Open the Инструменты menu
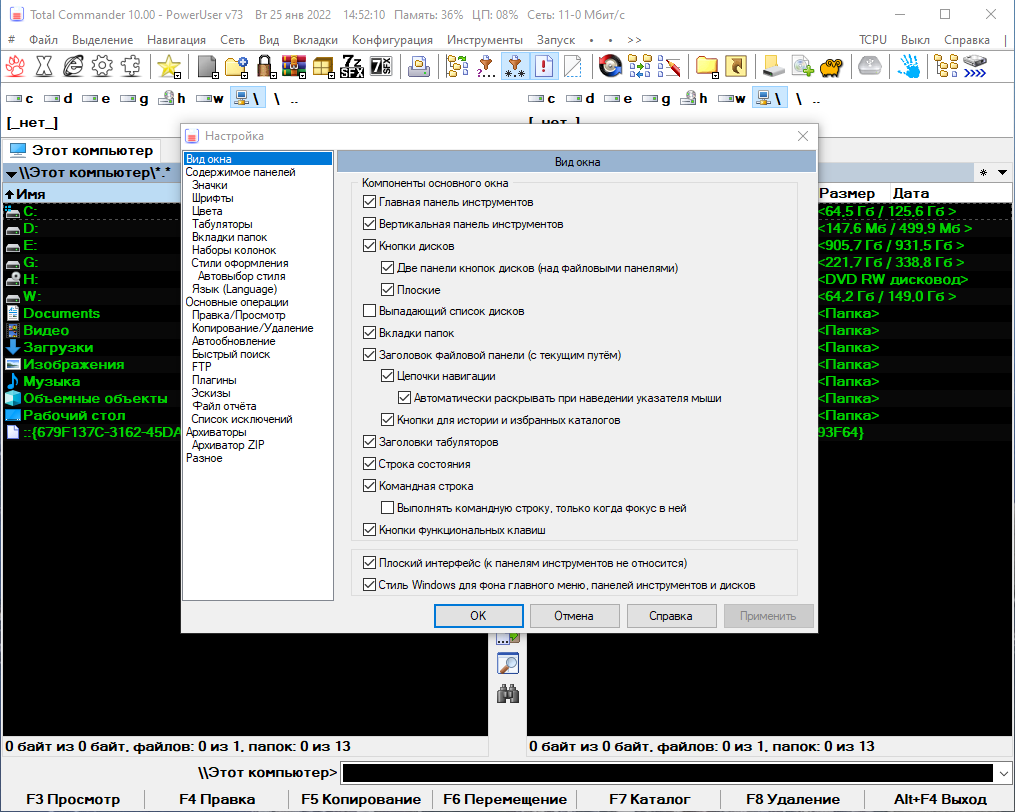 (x=484, y=39)
